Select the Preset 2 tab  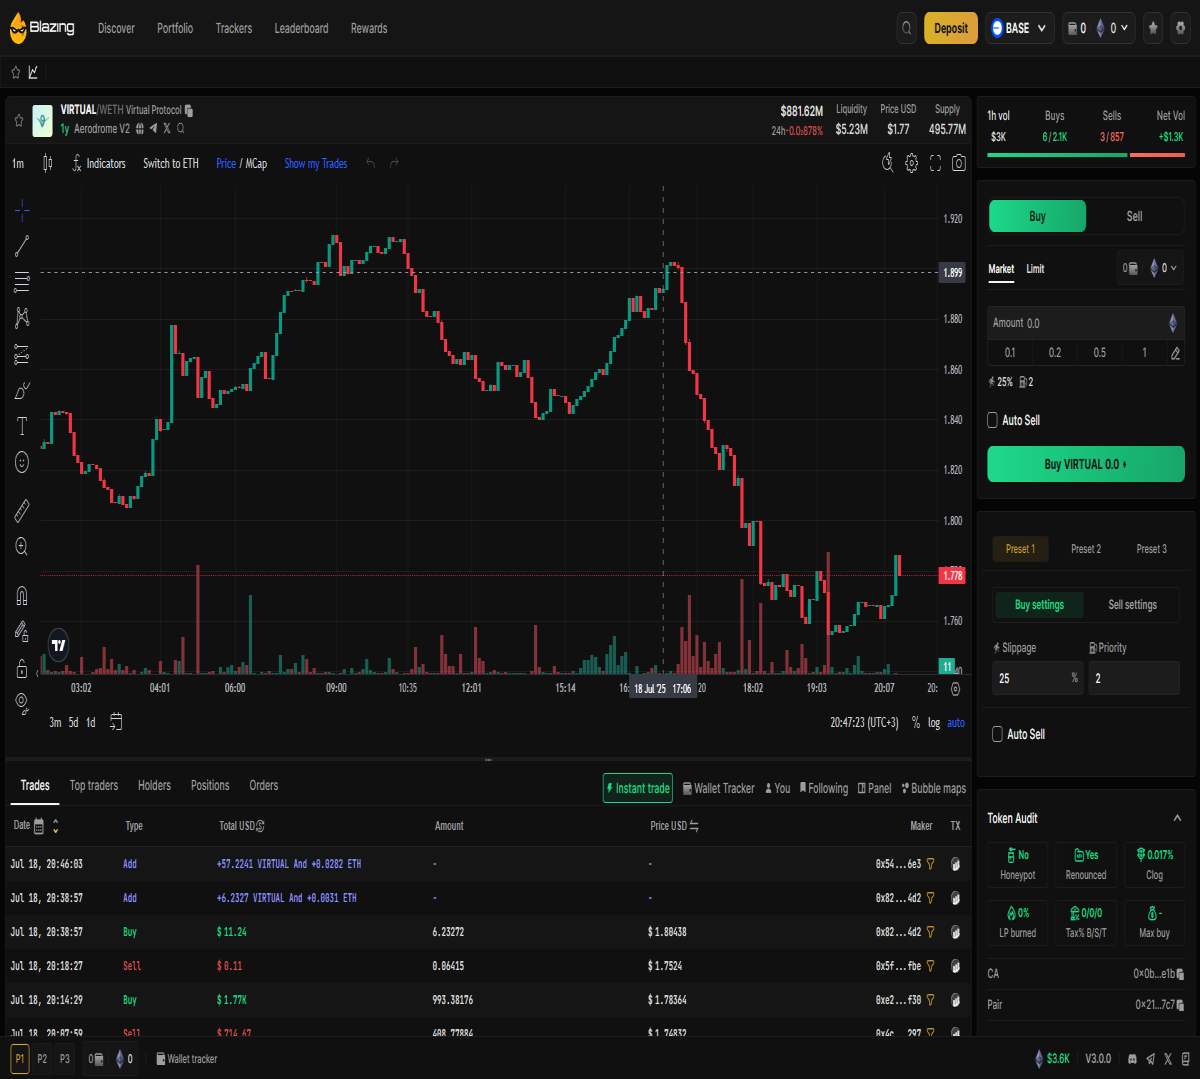tap(1086, 548)
